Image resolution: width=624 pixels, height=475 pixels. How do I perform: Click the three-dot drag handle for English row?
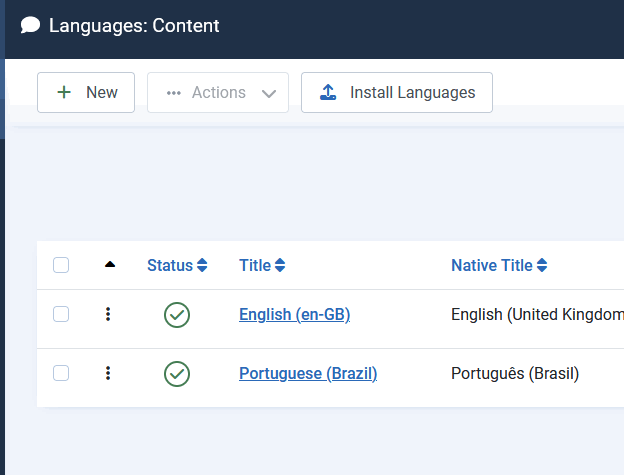coord(108,315)
